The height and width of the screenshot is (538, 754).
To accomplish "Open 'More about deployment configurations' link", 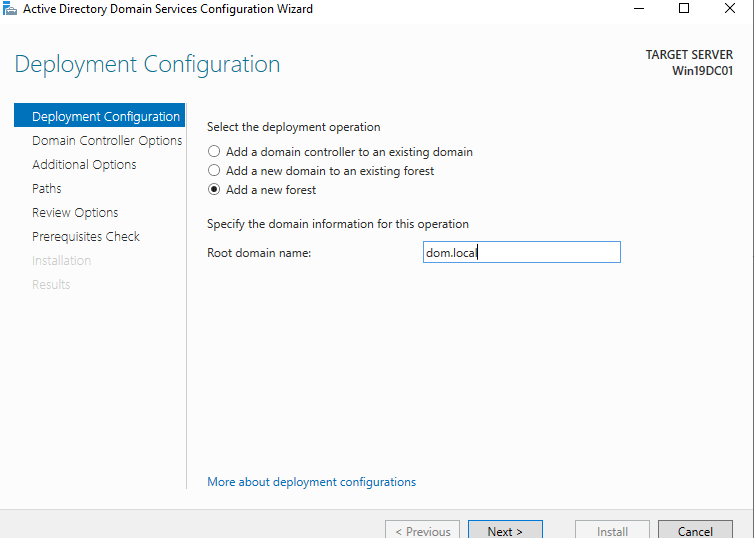I will click(311, 482).
